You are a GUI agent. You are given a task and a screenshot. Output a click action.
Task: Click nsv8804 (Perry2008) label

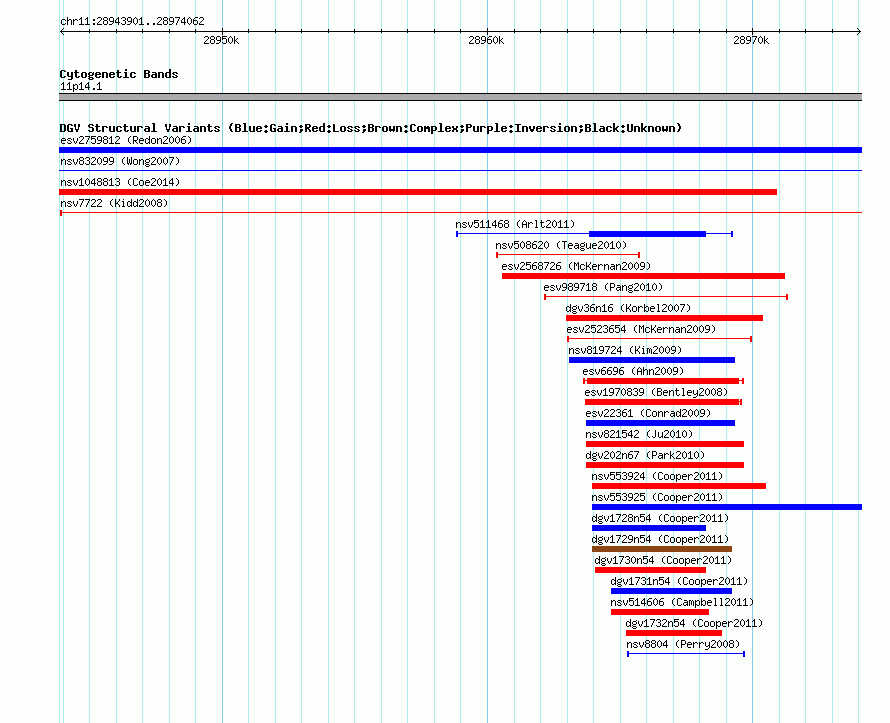pos(683,644)
